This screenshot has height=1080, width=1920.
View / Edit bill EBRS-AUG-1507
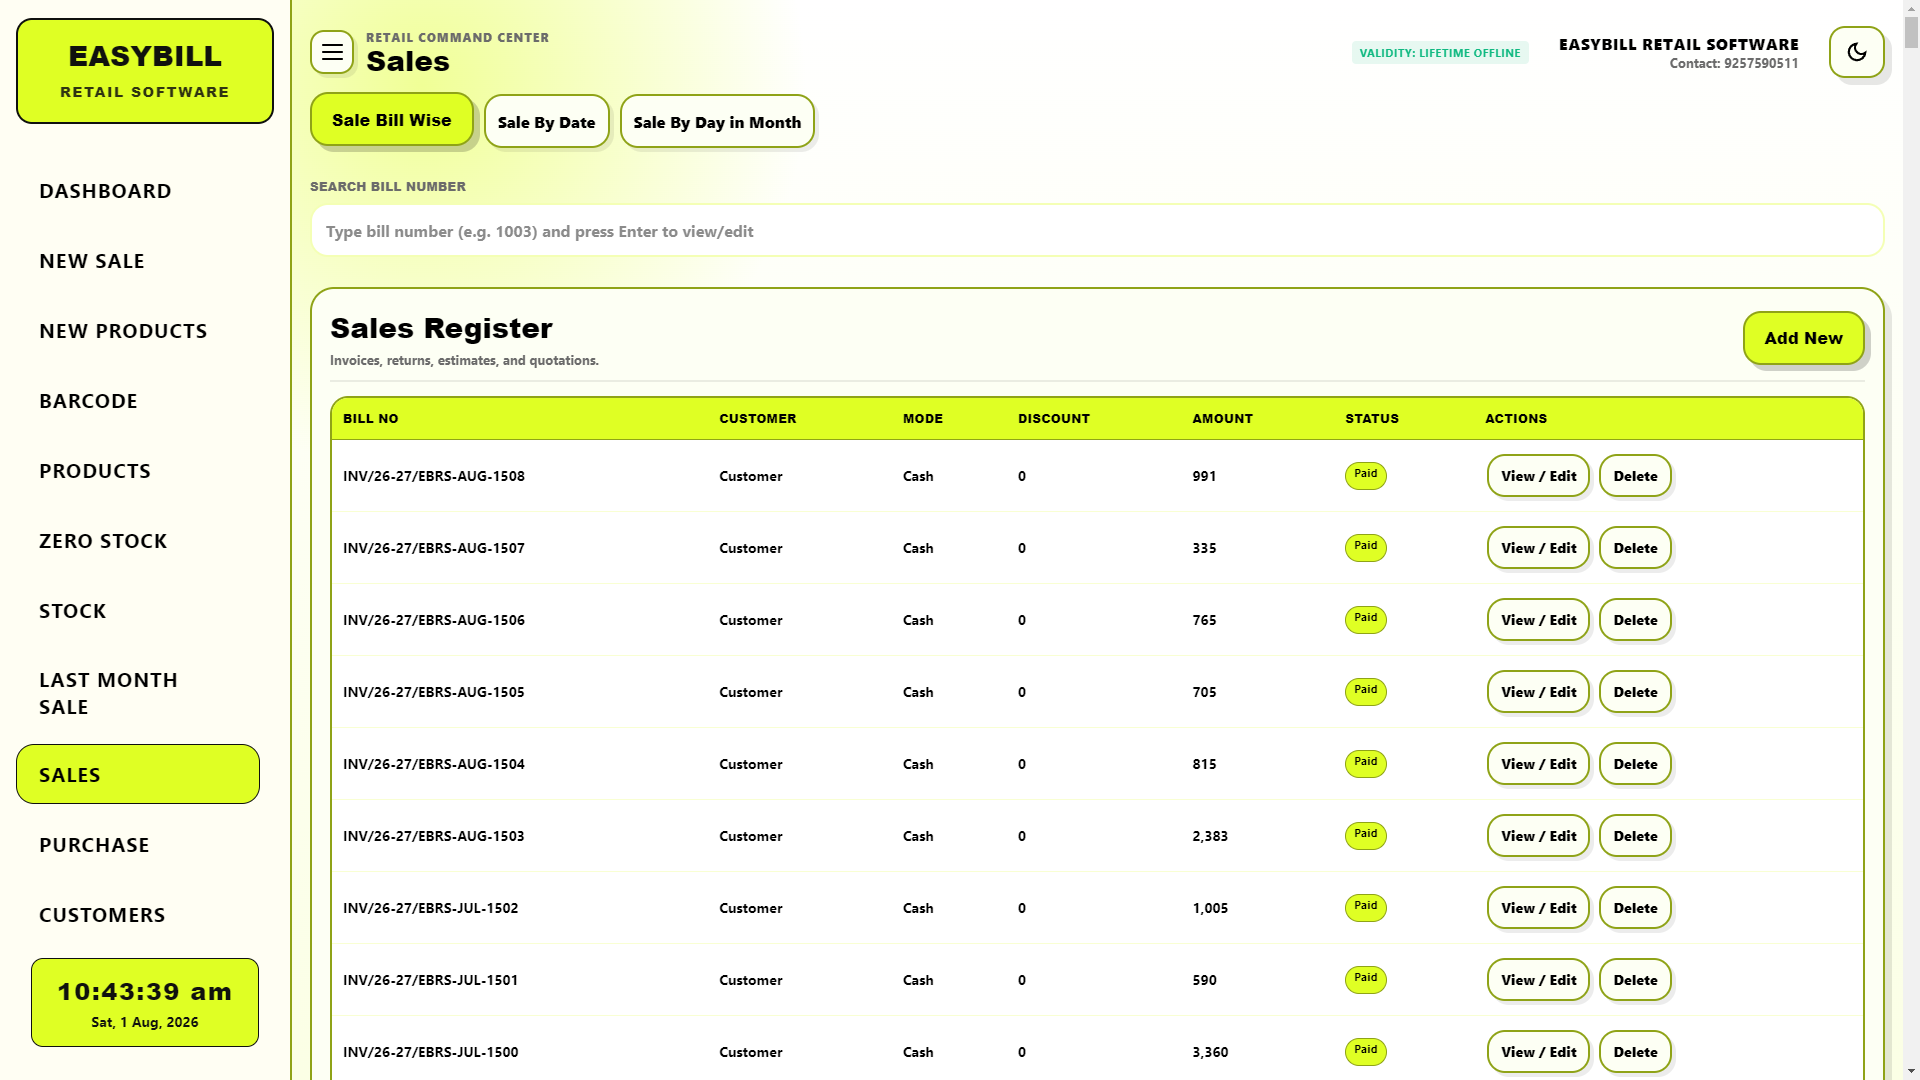pos(1538,548)
